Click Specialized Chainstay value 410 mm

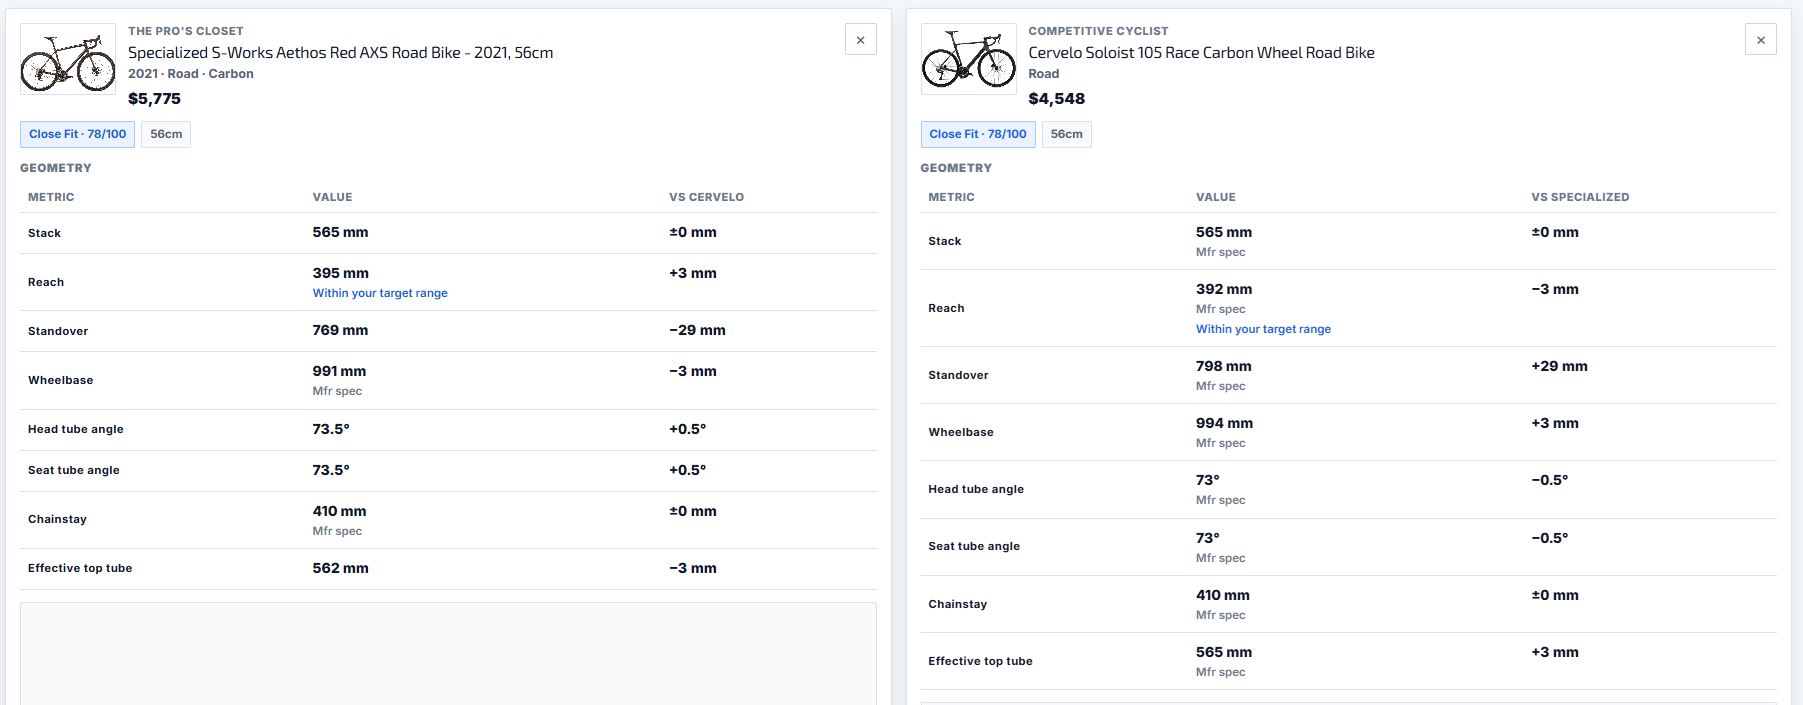click(339, 511)
